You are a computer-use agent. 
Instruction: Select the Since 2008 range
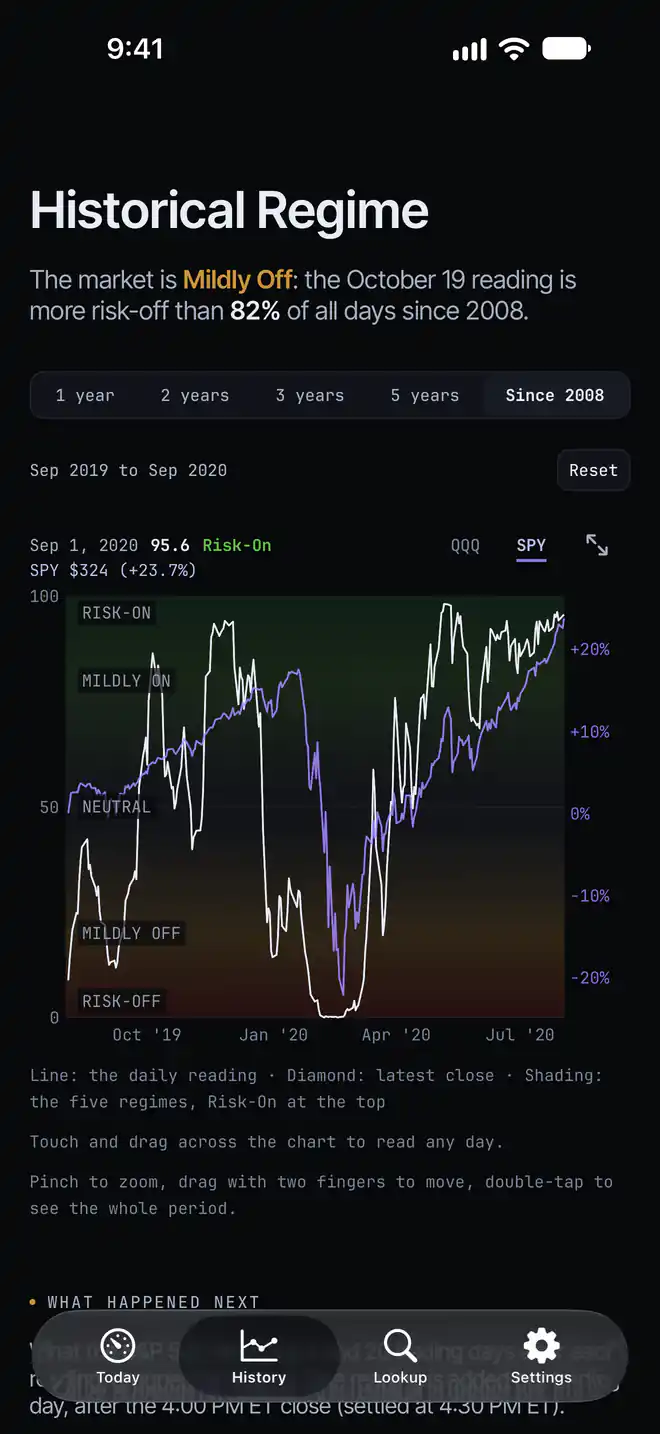(555, 395)
